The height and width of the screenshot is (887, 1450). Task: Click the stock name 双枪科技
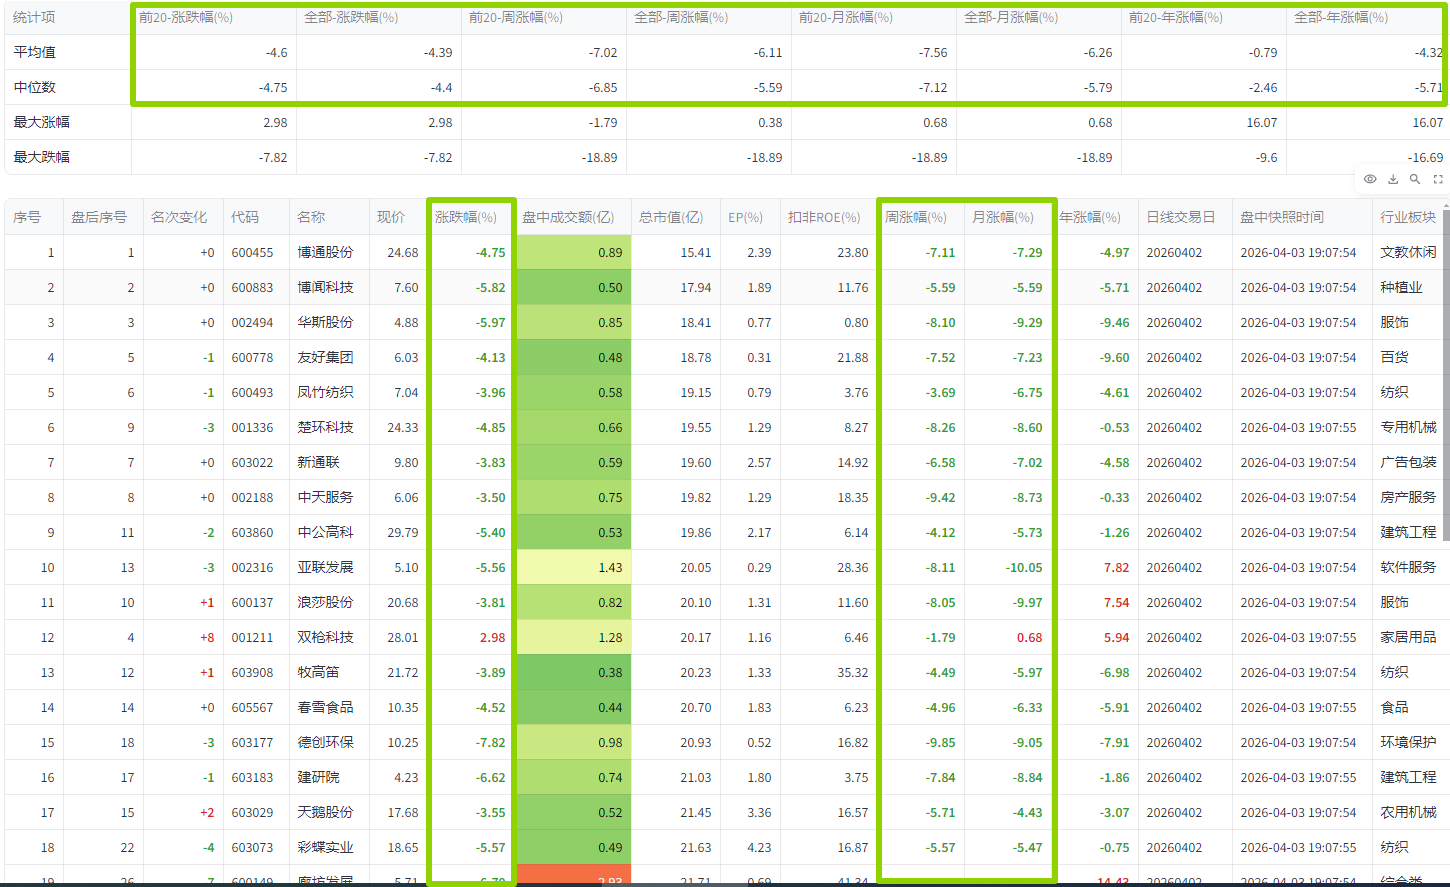325,637
